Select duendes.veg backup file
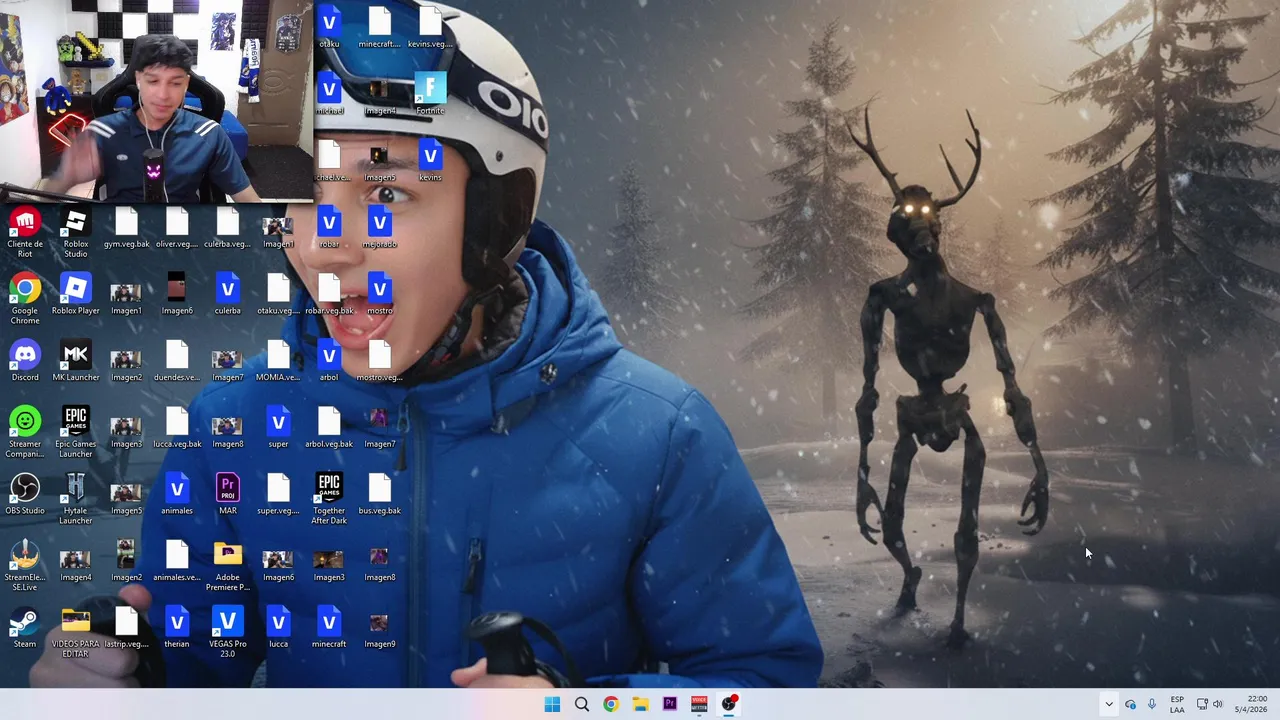The width and height of the screenshot is (1280, 720). 177,361
